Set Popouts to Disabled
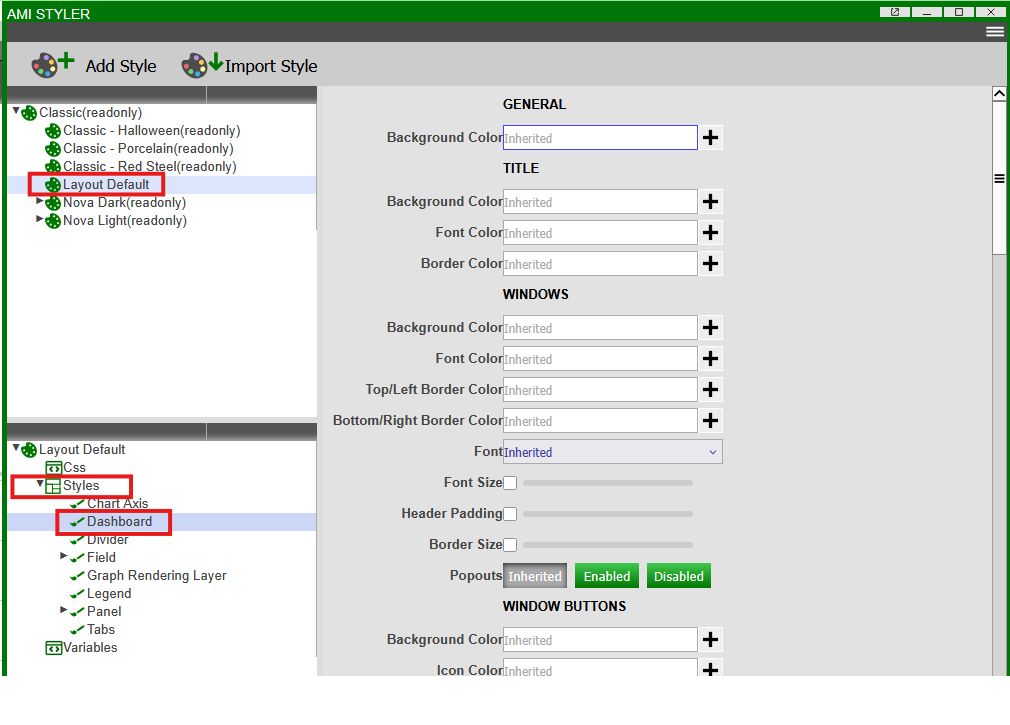 click(x=678, y=576)
